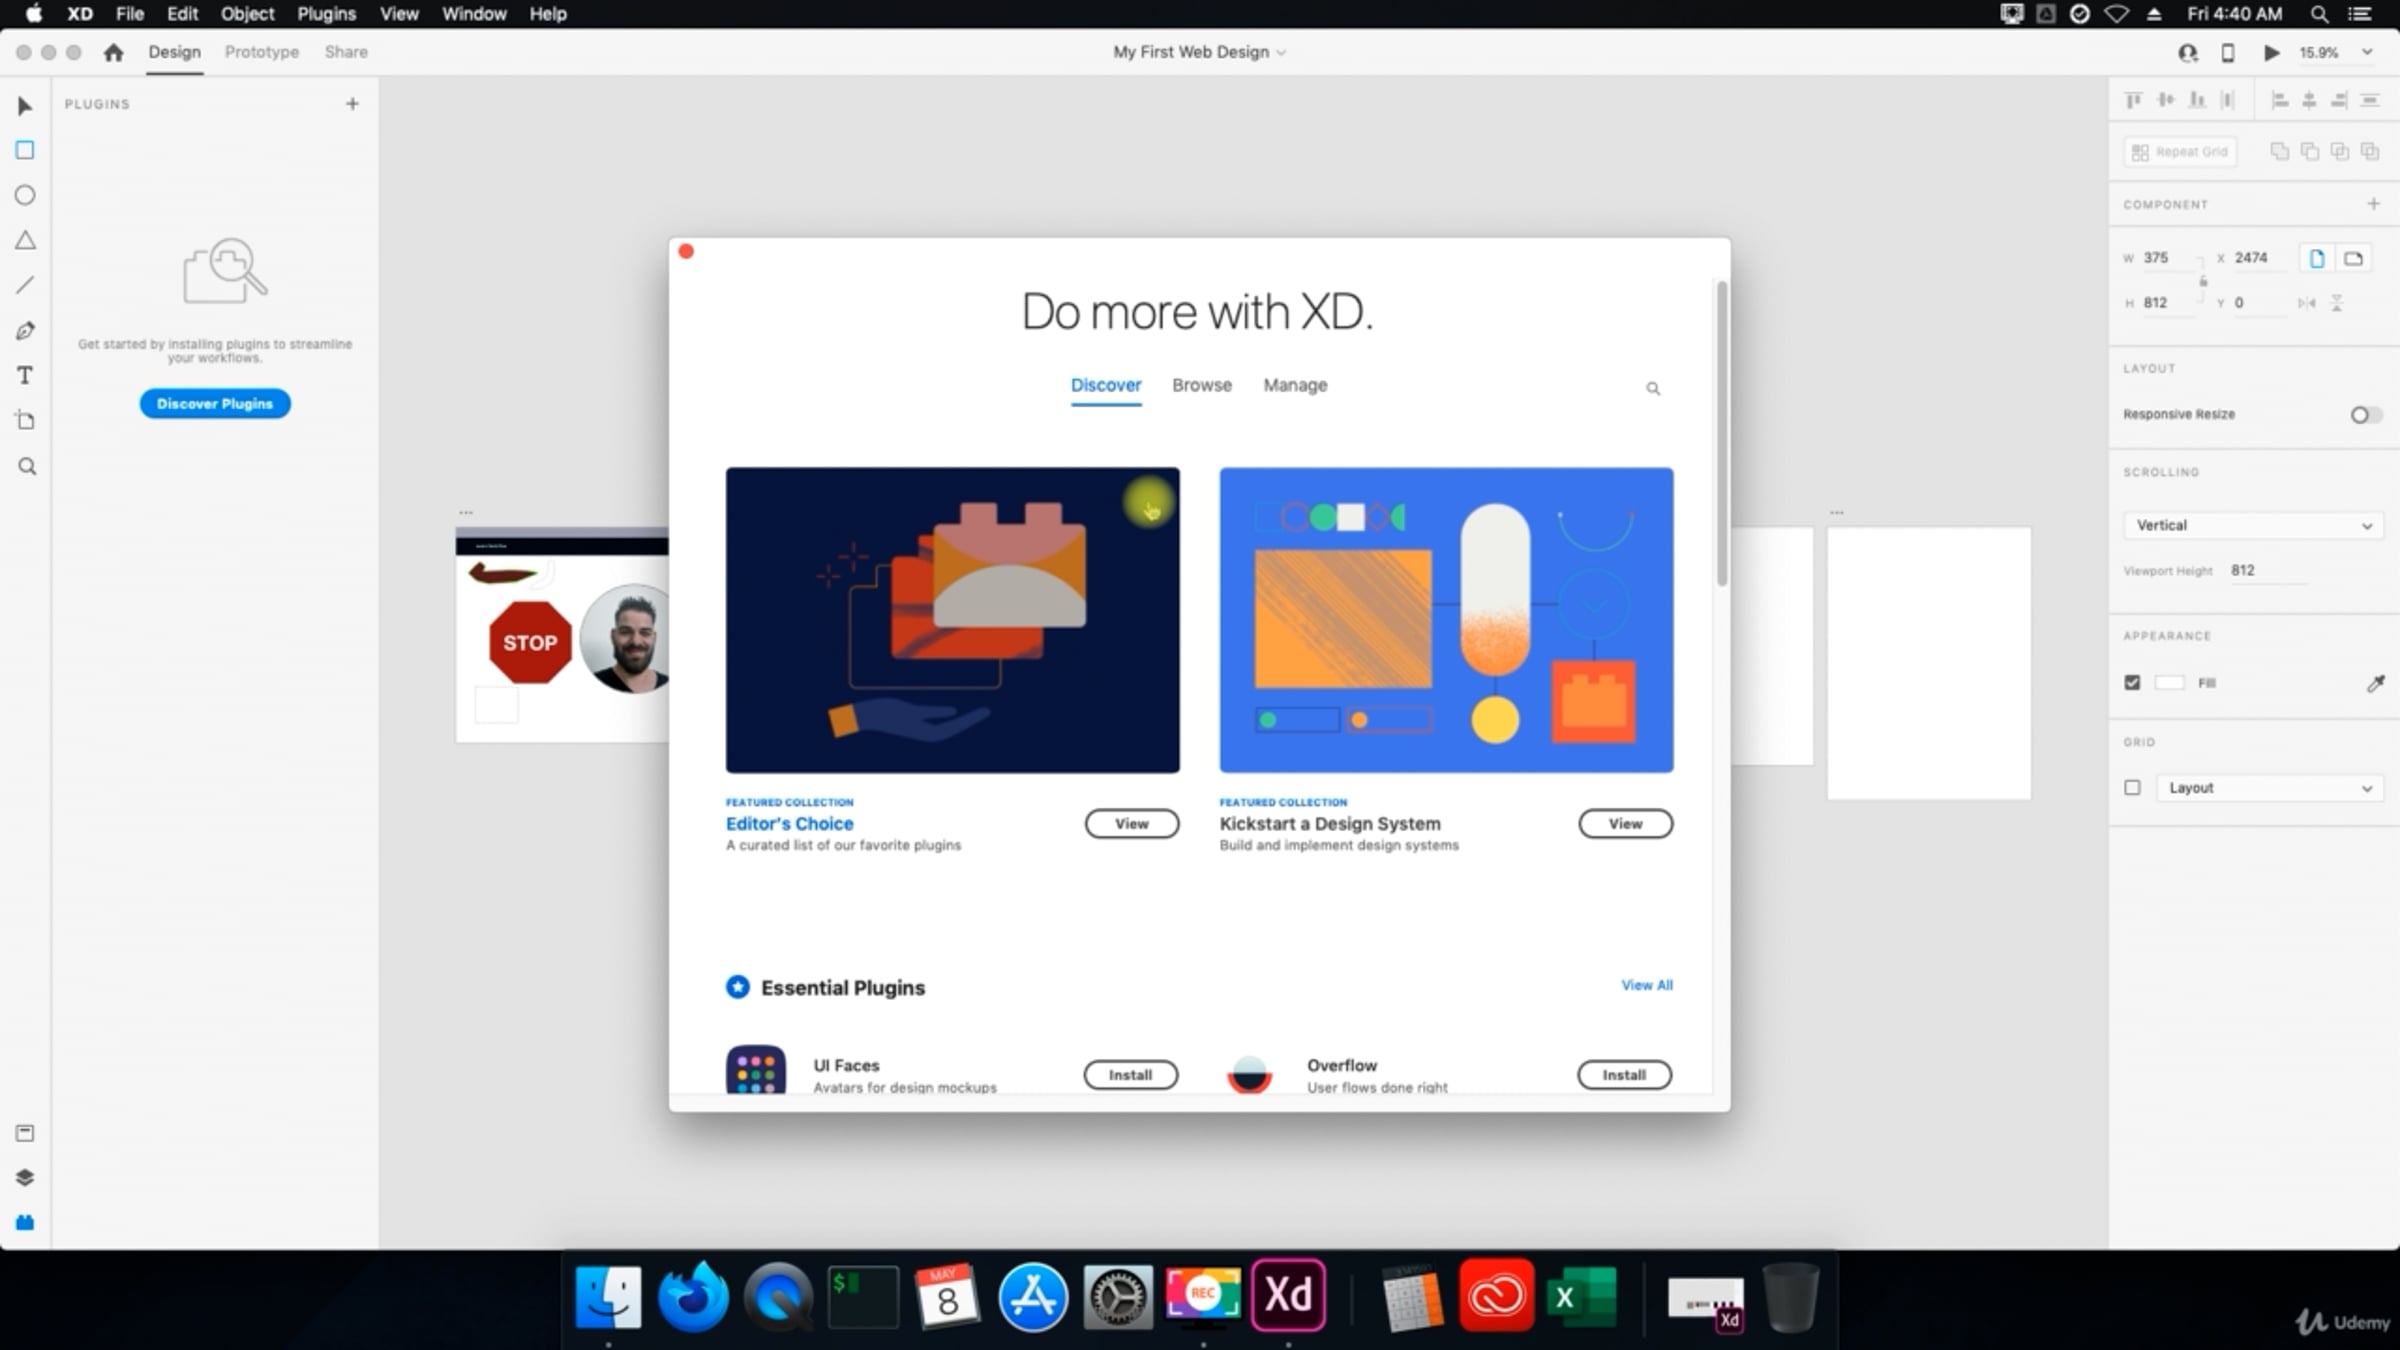The image size is (2400, 1350).
Task: Select the Text tool
Action: click(x=25, y=375)
